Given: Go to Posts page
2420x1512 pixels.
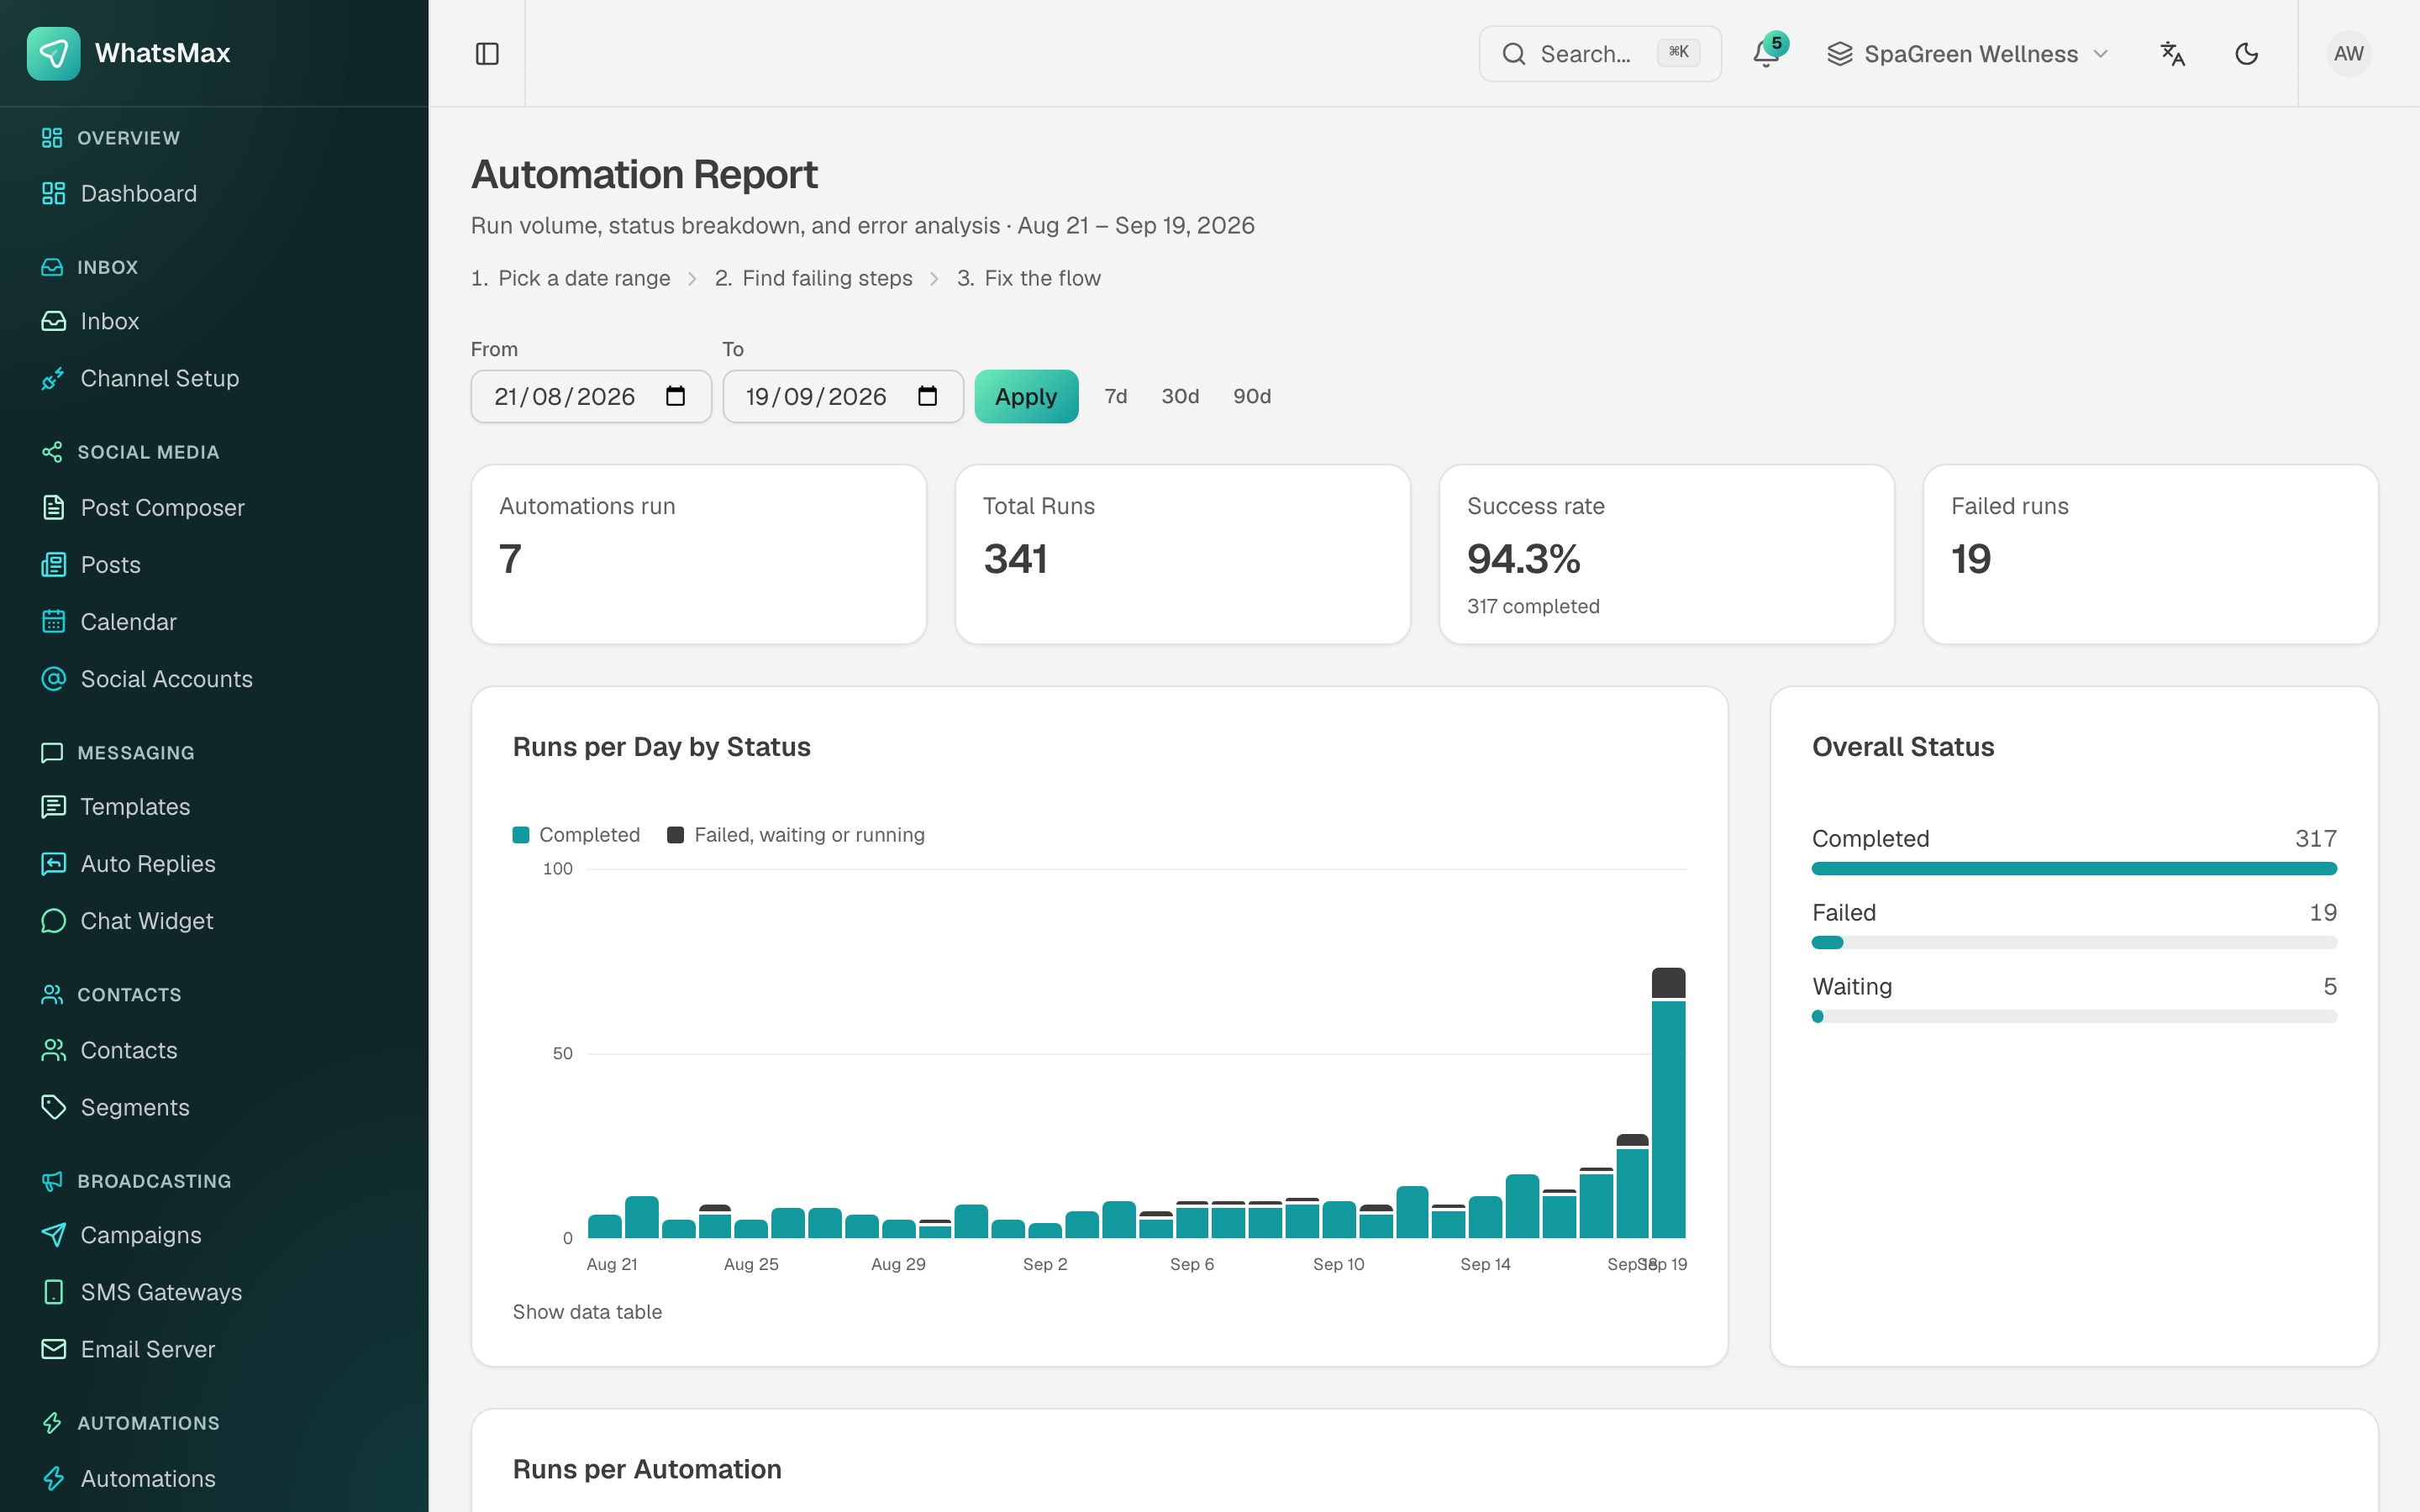Looking at the screenshot, I should 110,564.
